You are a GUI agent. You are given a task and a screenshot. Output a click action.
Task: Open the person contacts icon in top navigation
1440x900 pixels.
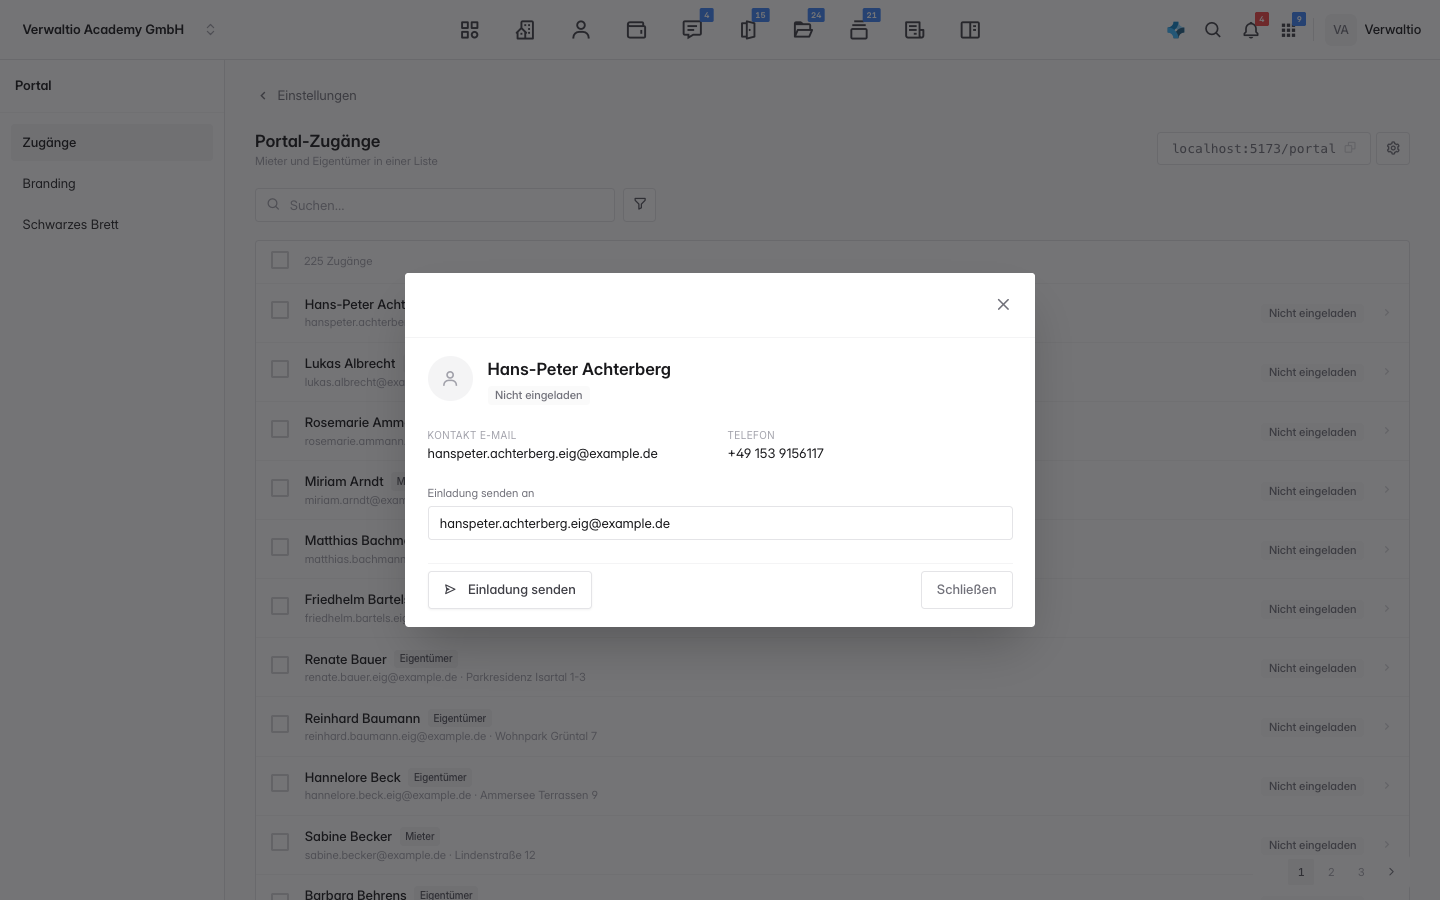pos(581,30)
